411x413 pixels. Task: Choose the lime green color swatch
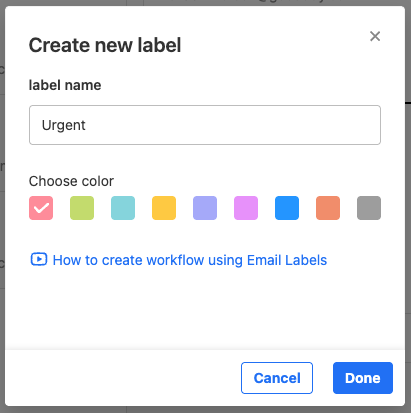click(x=82, y=208)
